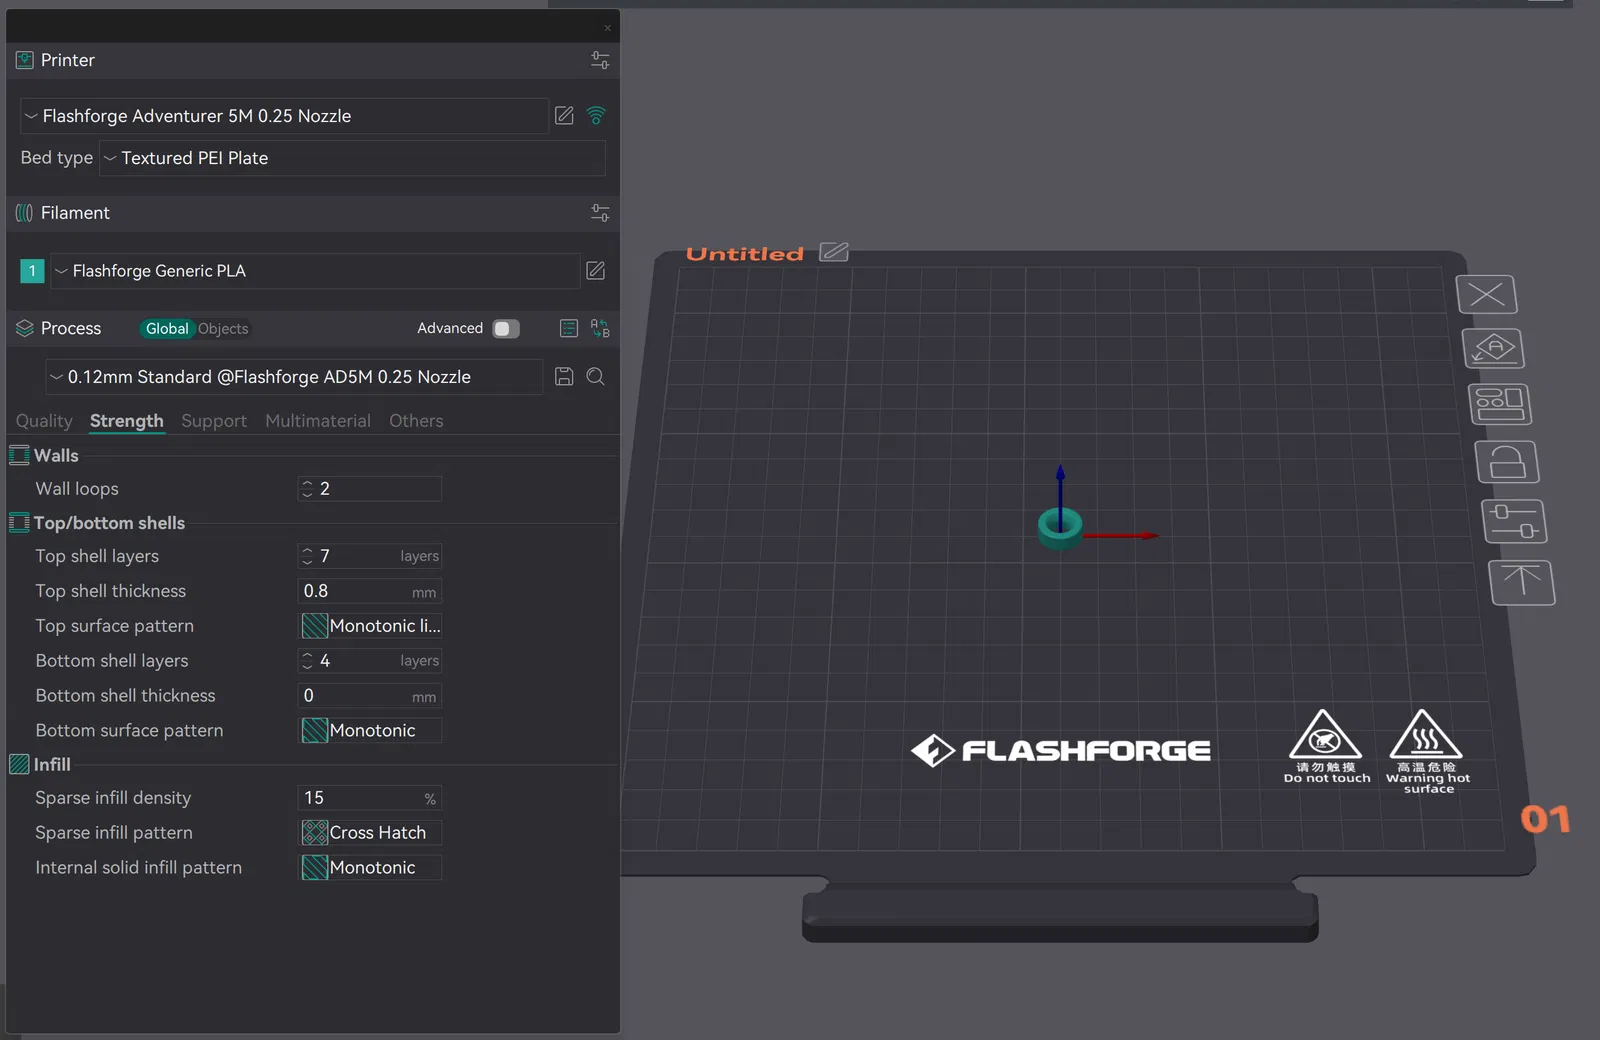This screenshot has width=1600, height=1040.
Task: Click the Top/bottom shells group icon
Action: coord(19,522)
